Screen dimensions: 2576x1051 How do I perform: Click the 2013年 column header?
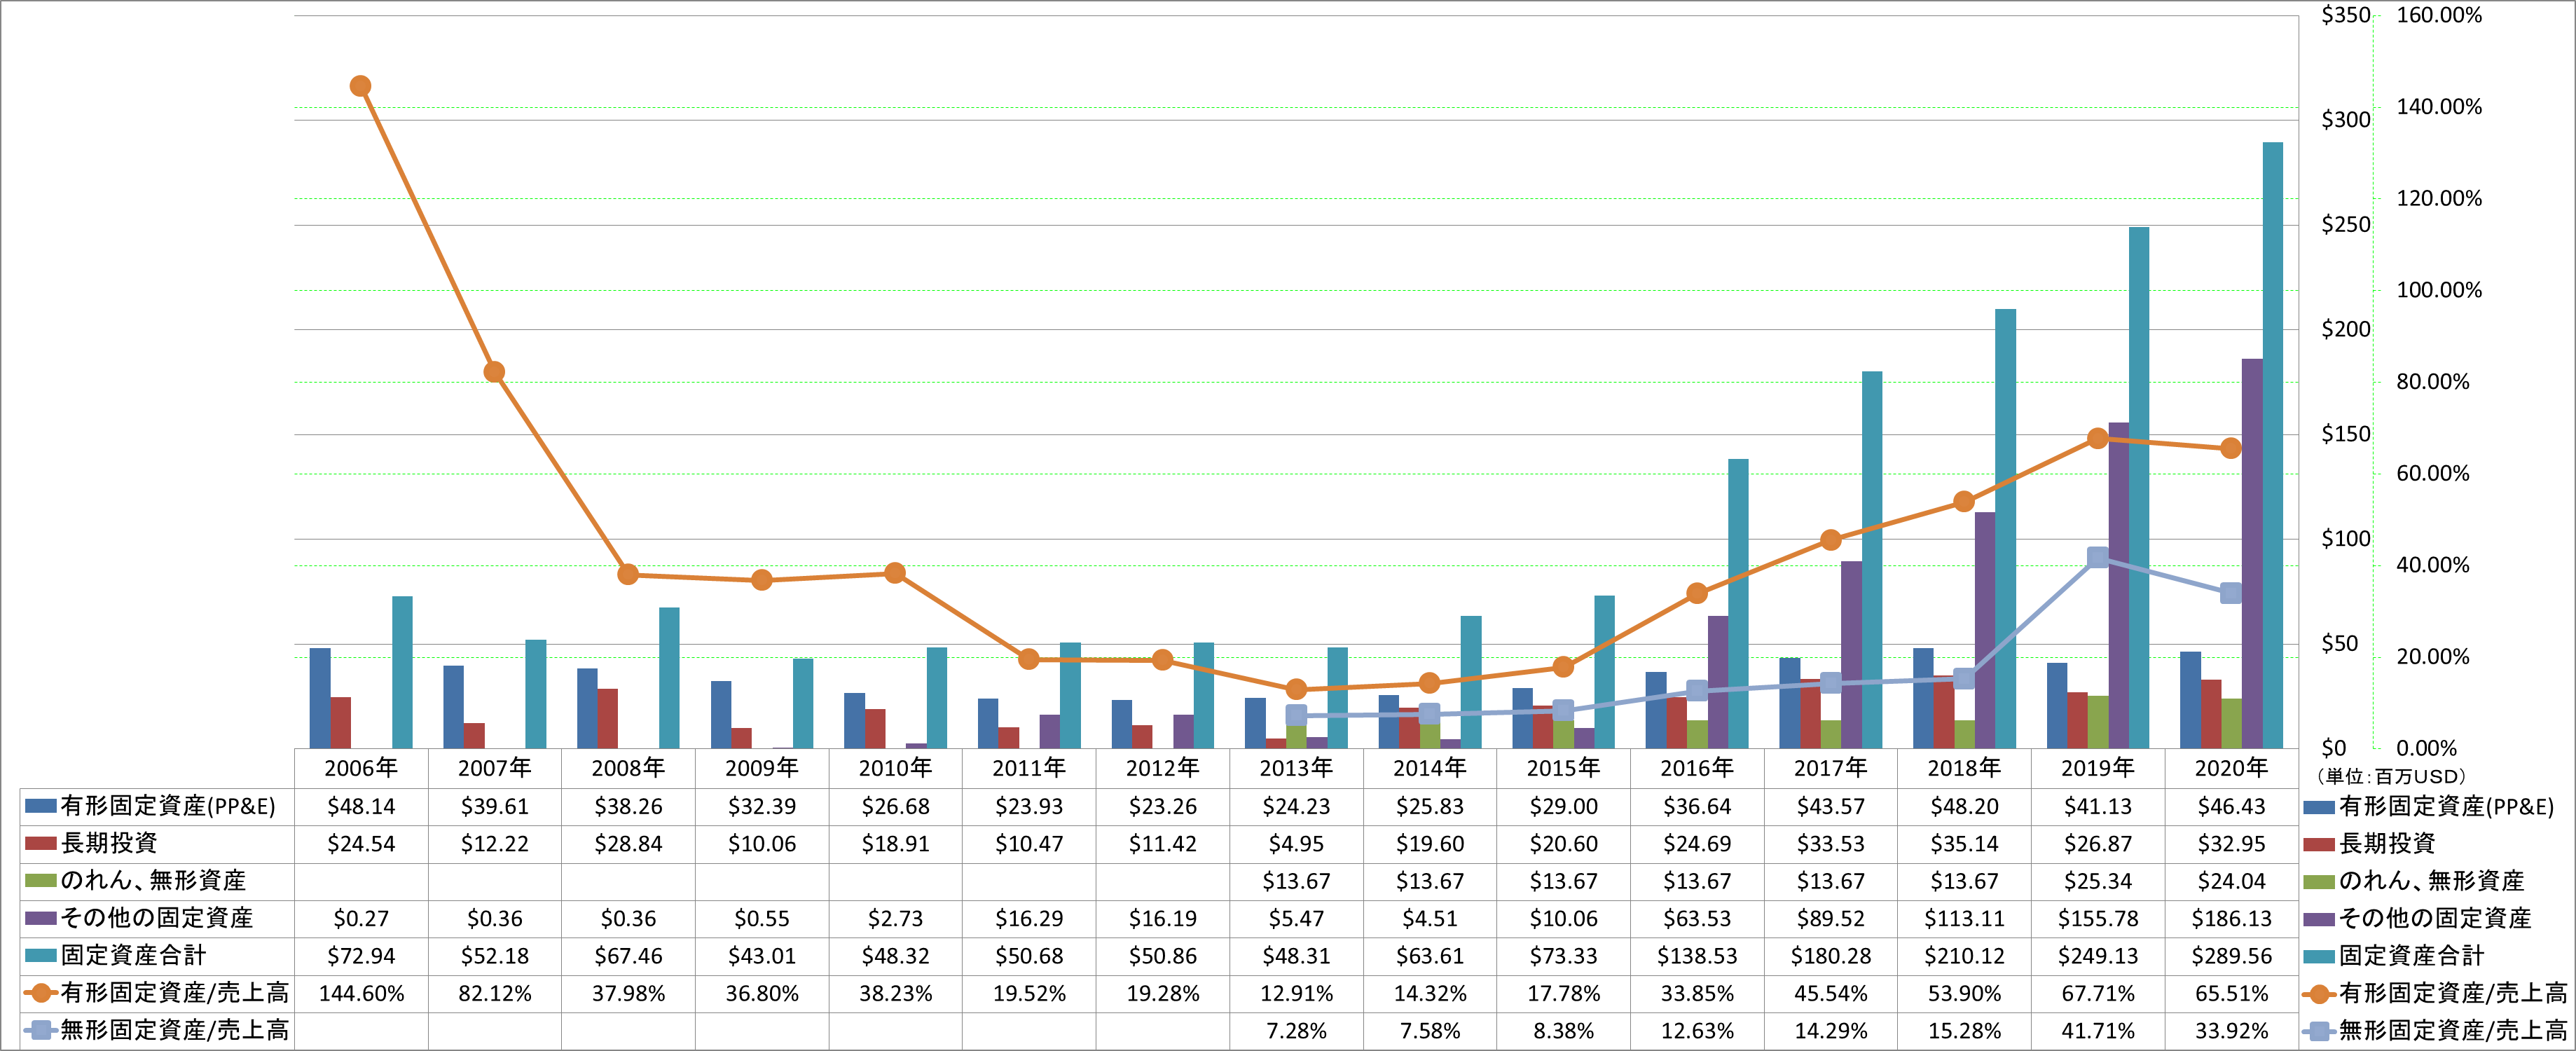1296,768
